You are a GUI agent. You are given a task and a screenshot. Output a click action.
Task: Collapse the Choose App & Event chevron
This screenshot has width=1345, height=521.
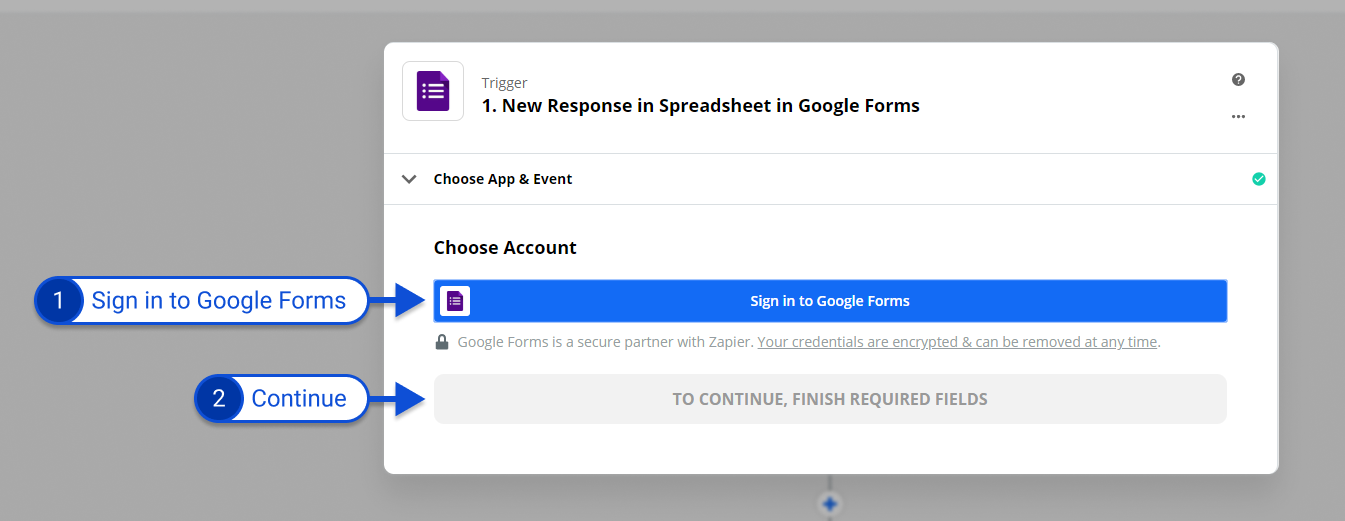tap(409, 180)
